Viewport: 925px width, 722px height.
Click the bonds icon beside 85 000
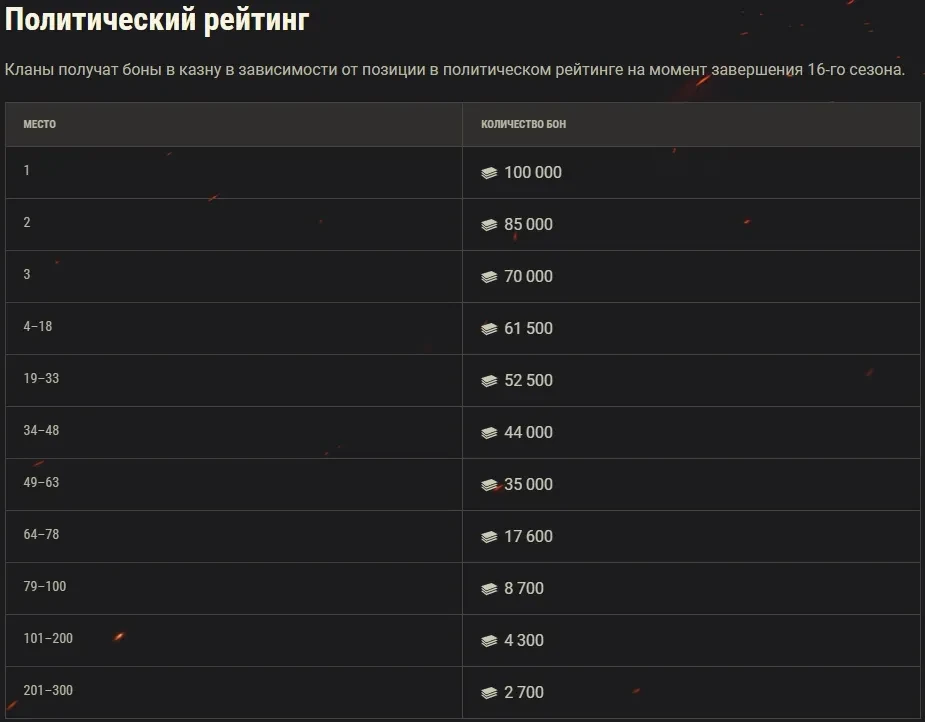tap(489, 225)
